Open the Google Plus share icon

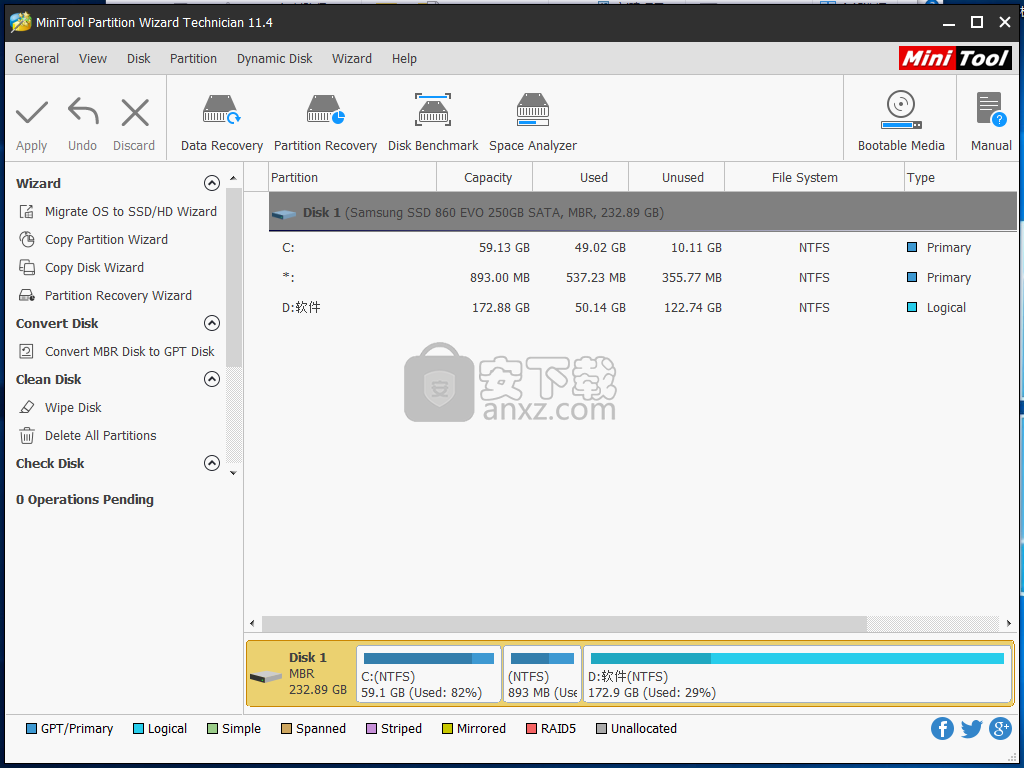click(x=1000, y=729)
